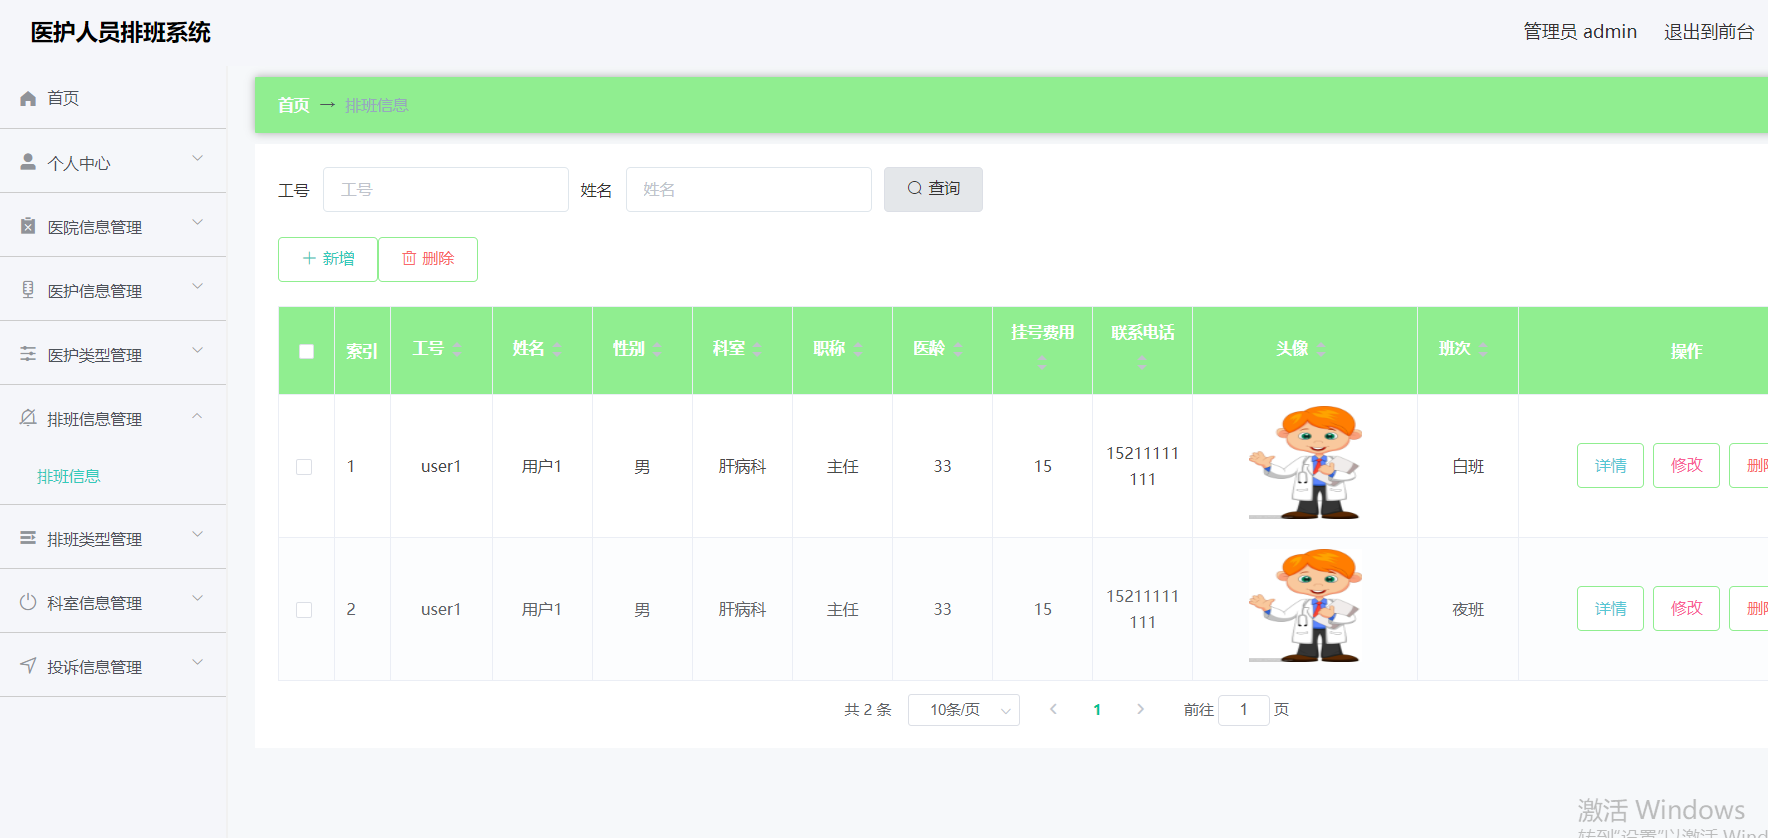Toggle the select-all checkbox in the table header
Viewport: 1768px width, 838px height.
pyautogui.click(x=306, y=351)
